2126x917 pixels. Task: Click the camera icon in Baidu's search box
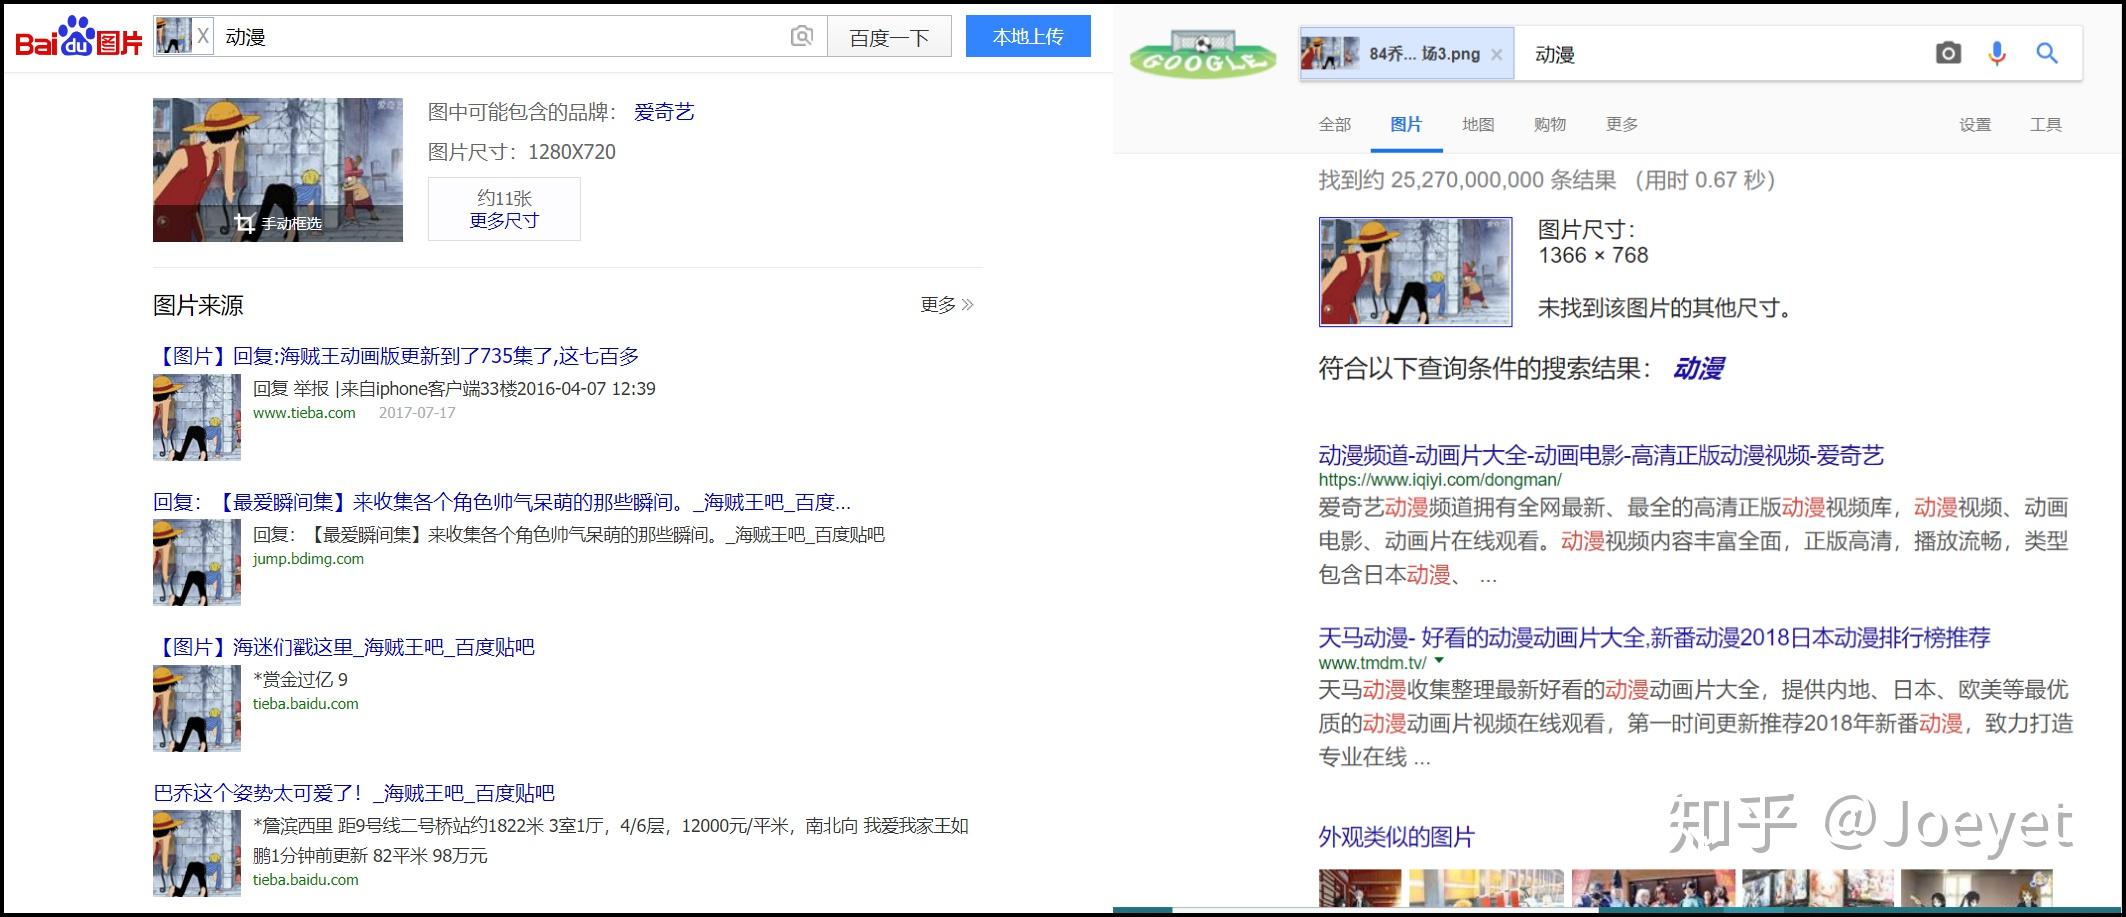click(x=799, y=36)
